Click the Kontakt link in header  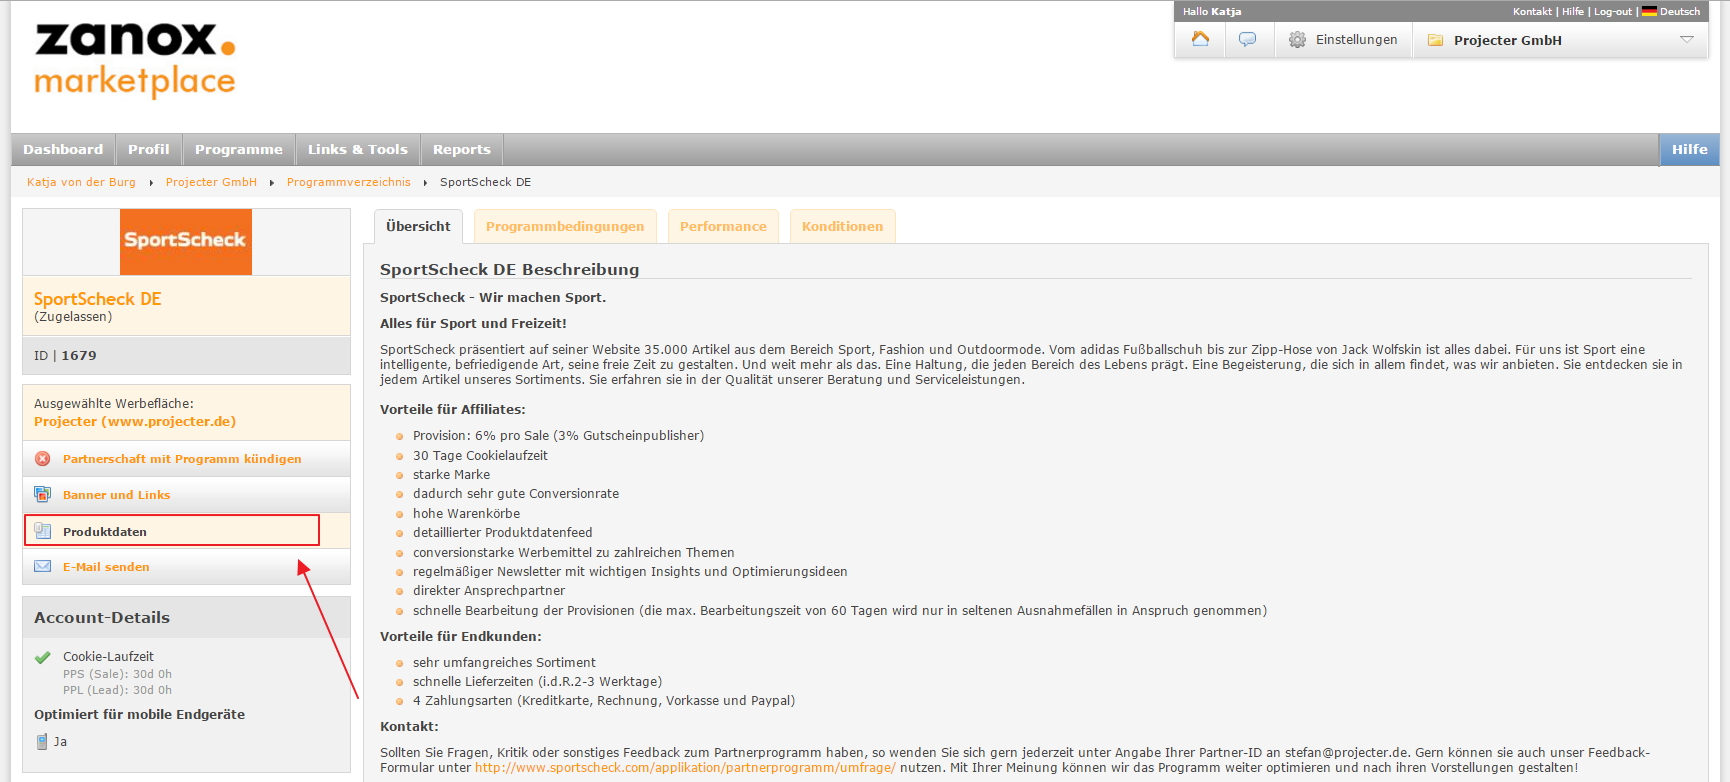[x=1532, y=12]
